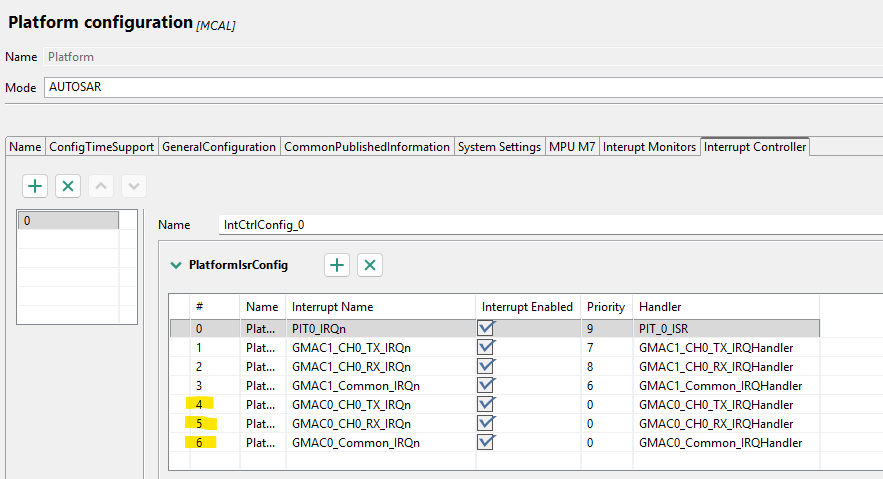Uncheck Interrupt Enabled for PIT0_IRQn

coord(486,328)
